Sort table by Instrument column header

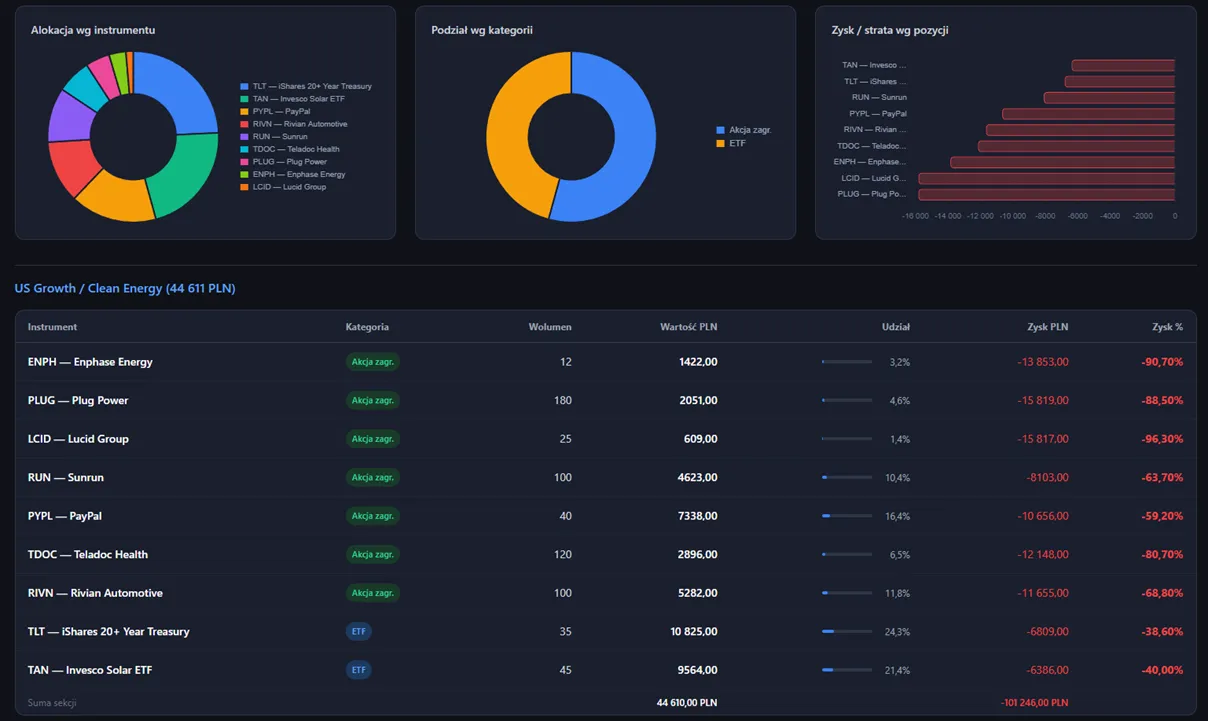pyautogui.click(x=52, y=327)
